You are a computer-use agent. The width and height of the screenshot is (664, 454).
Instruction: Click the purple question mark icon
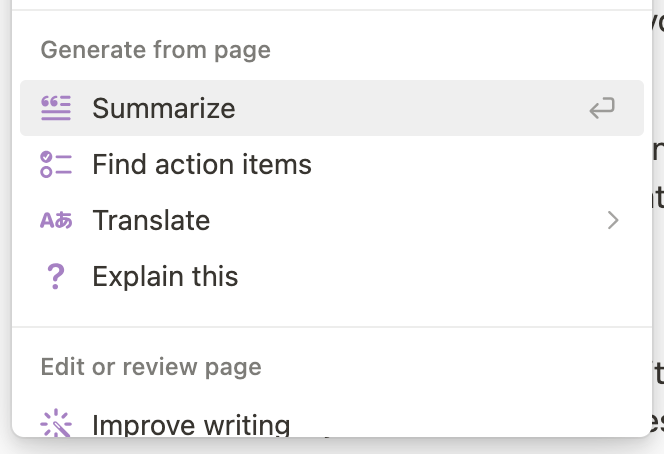coord(56,276)
